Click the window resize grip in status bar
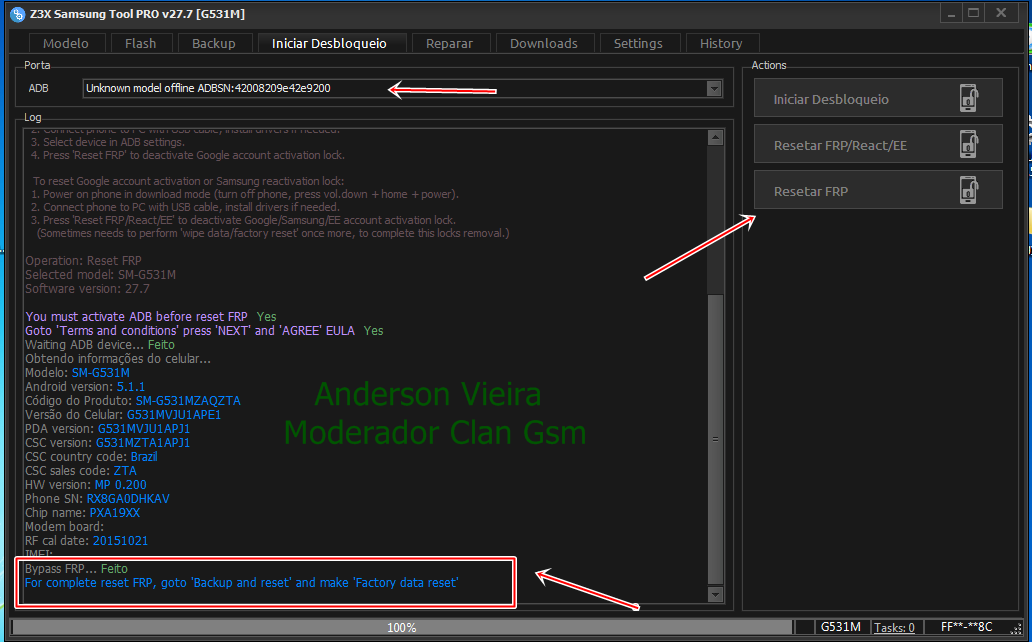1032x642 pixels. click(x=1016, y=628)
